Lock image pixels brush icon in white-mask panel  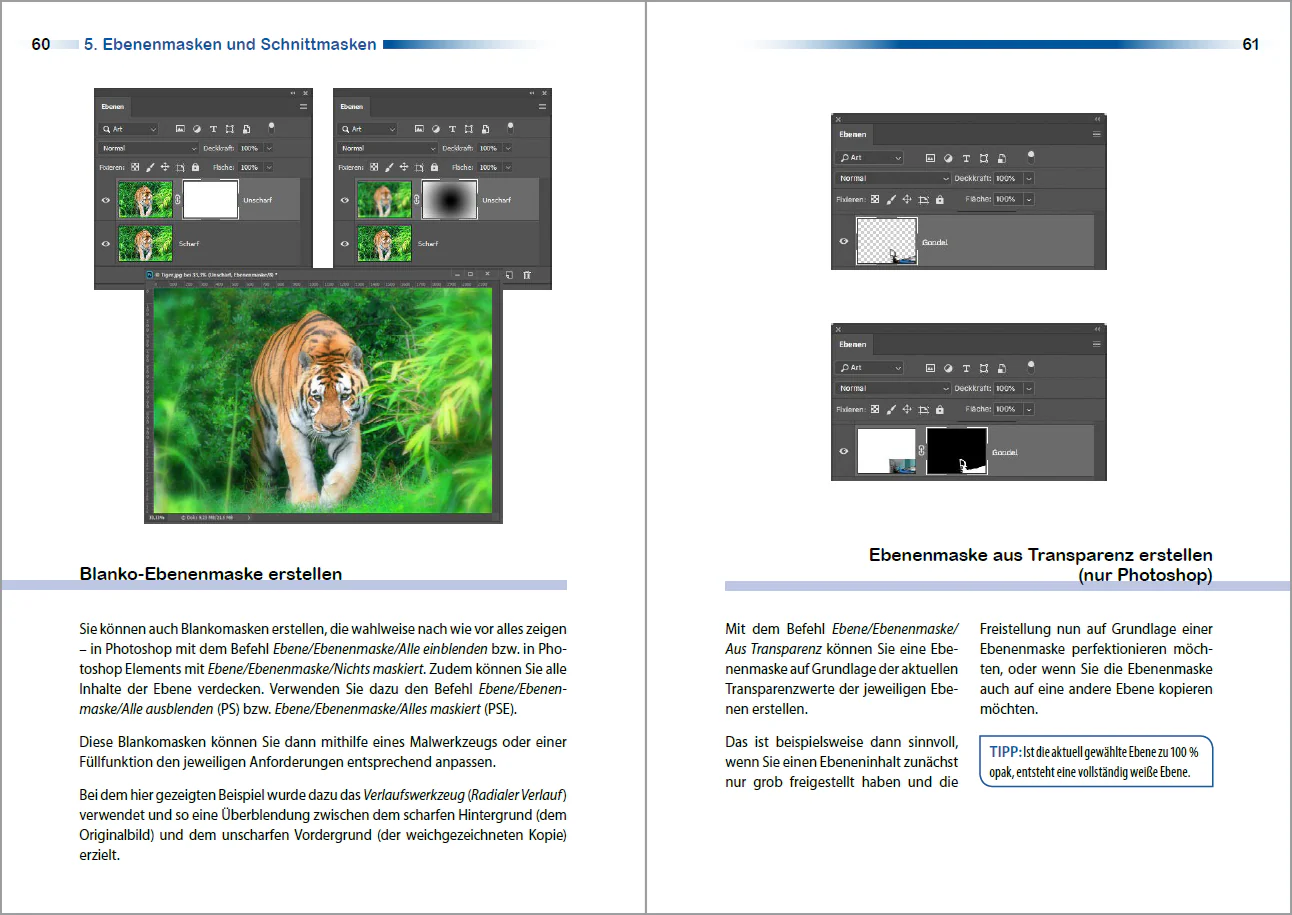[150, 168]
